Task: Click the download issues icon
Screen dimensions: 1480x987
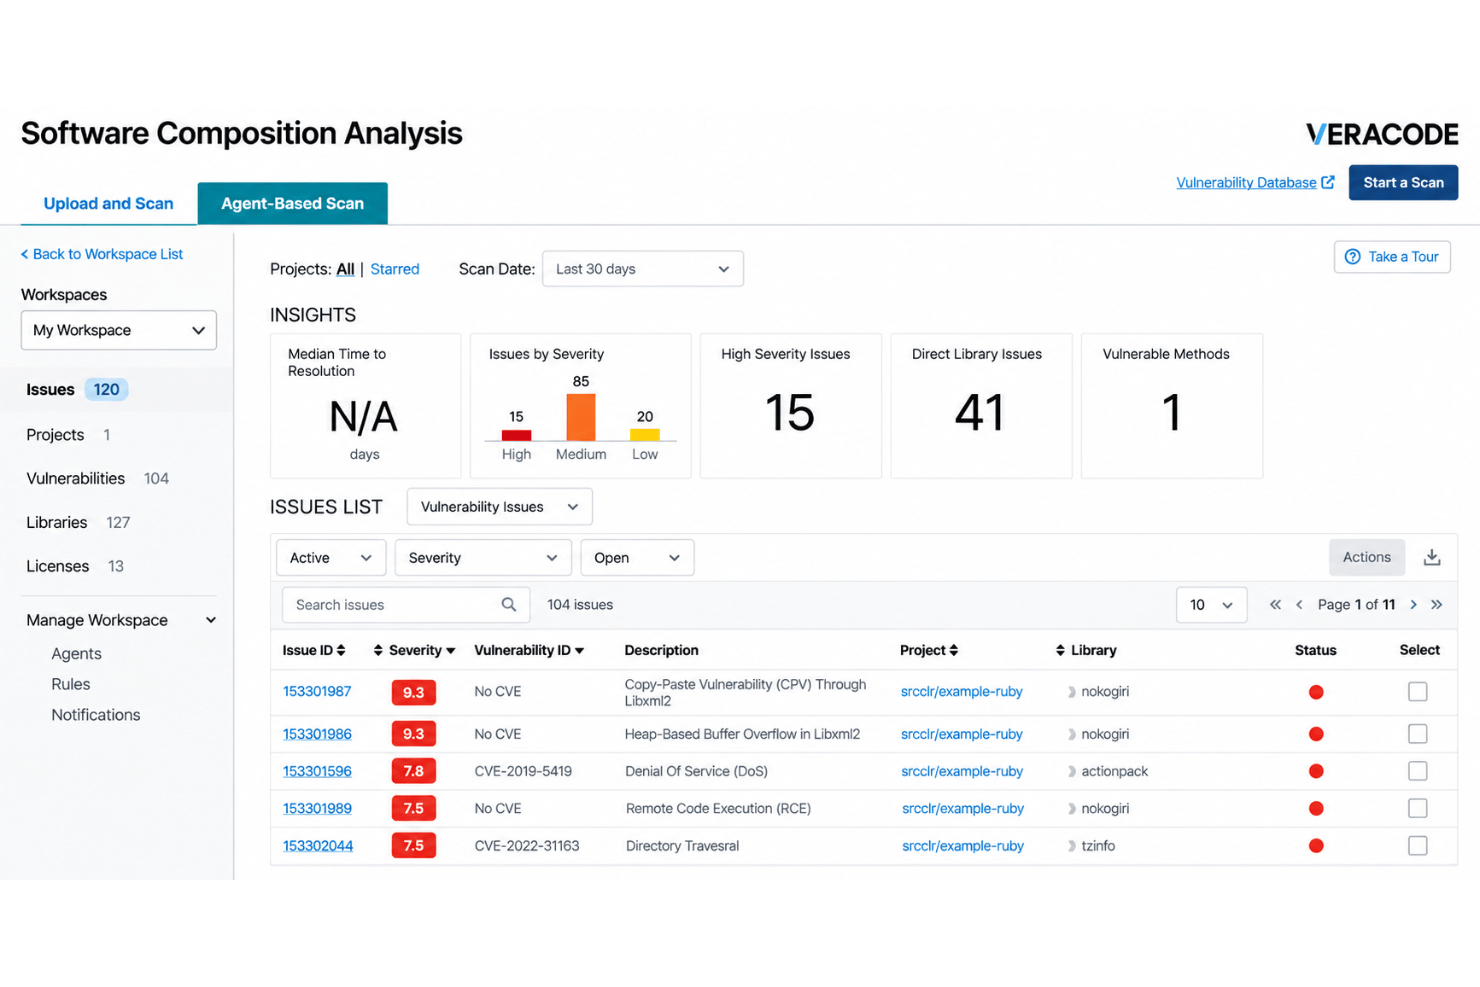Action: [x=1431, y=557]
